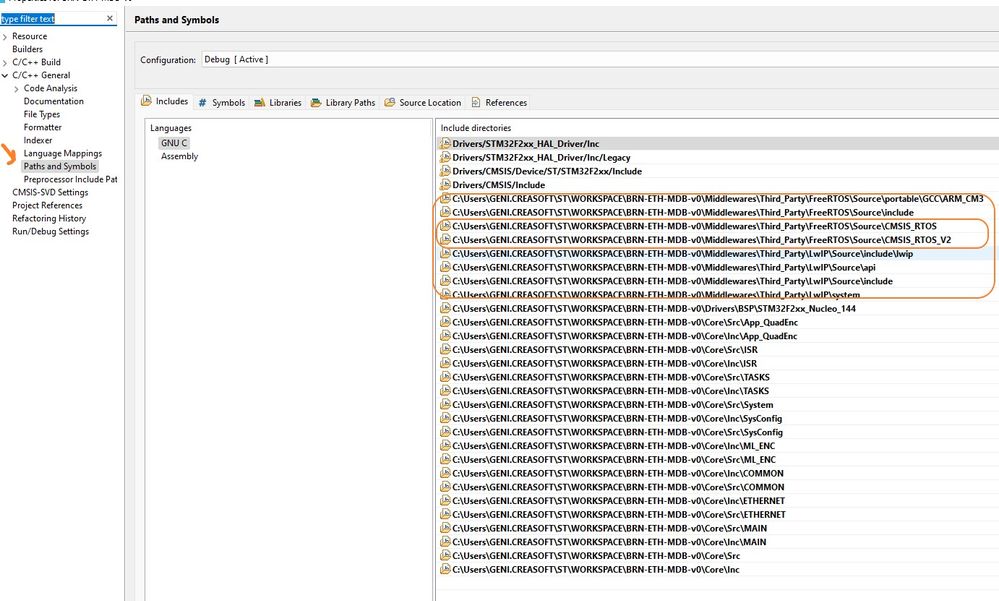This screenshot has height=601, width=999.
Task: Click folder icon of Core\Inc\App_QuadEnc path
Action: (445, 336)
